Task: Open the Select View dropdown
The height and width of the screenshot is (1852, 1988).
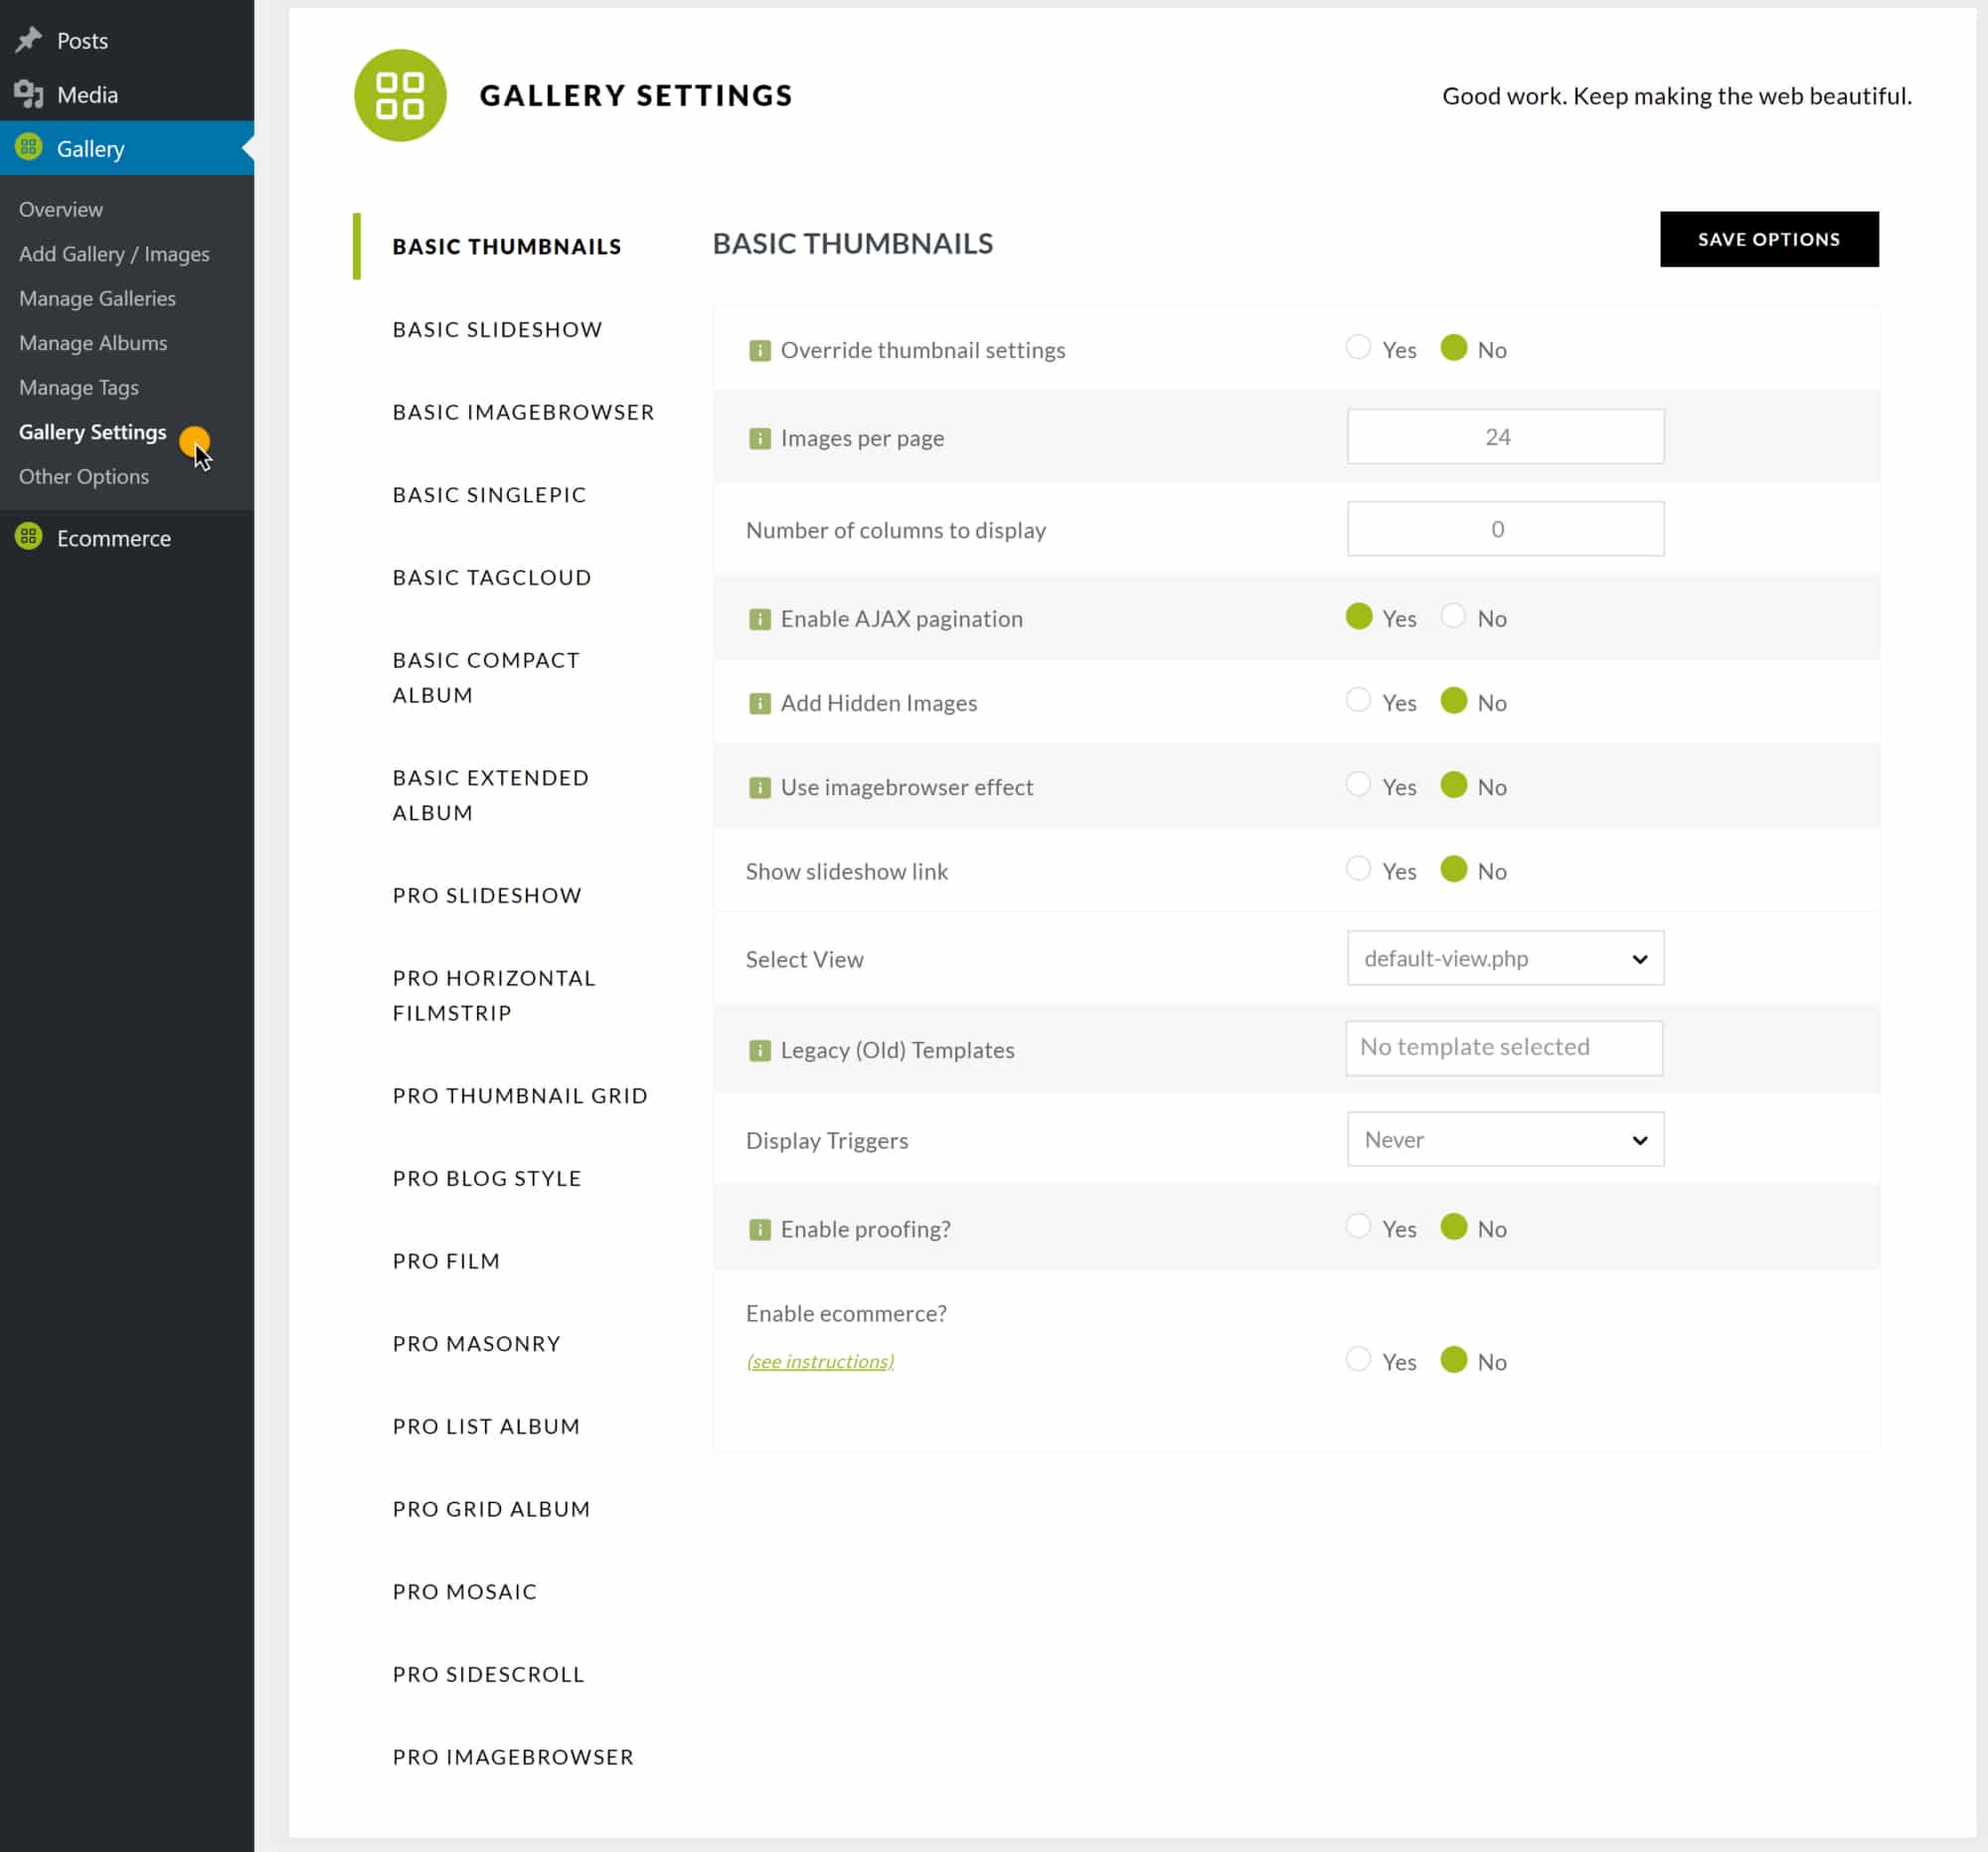Action: (x=1505, y=958)
